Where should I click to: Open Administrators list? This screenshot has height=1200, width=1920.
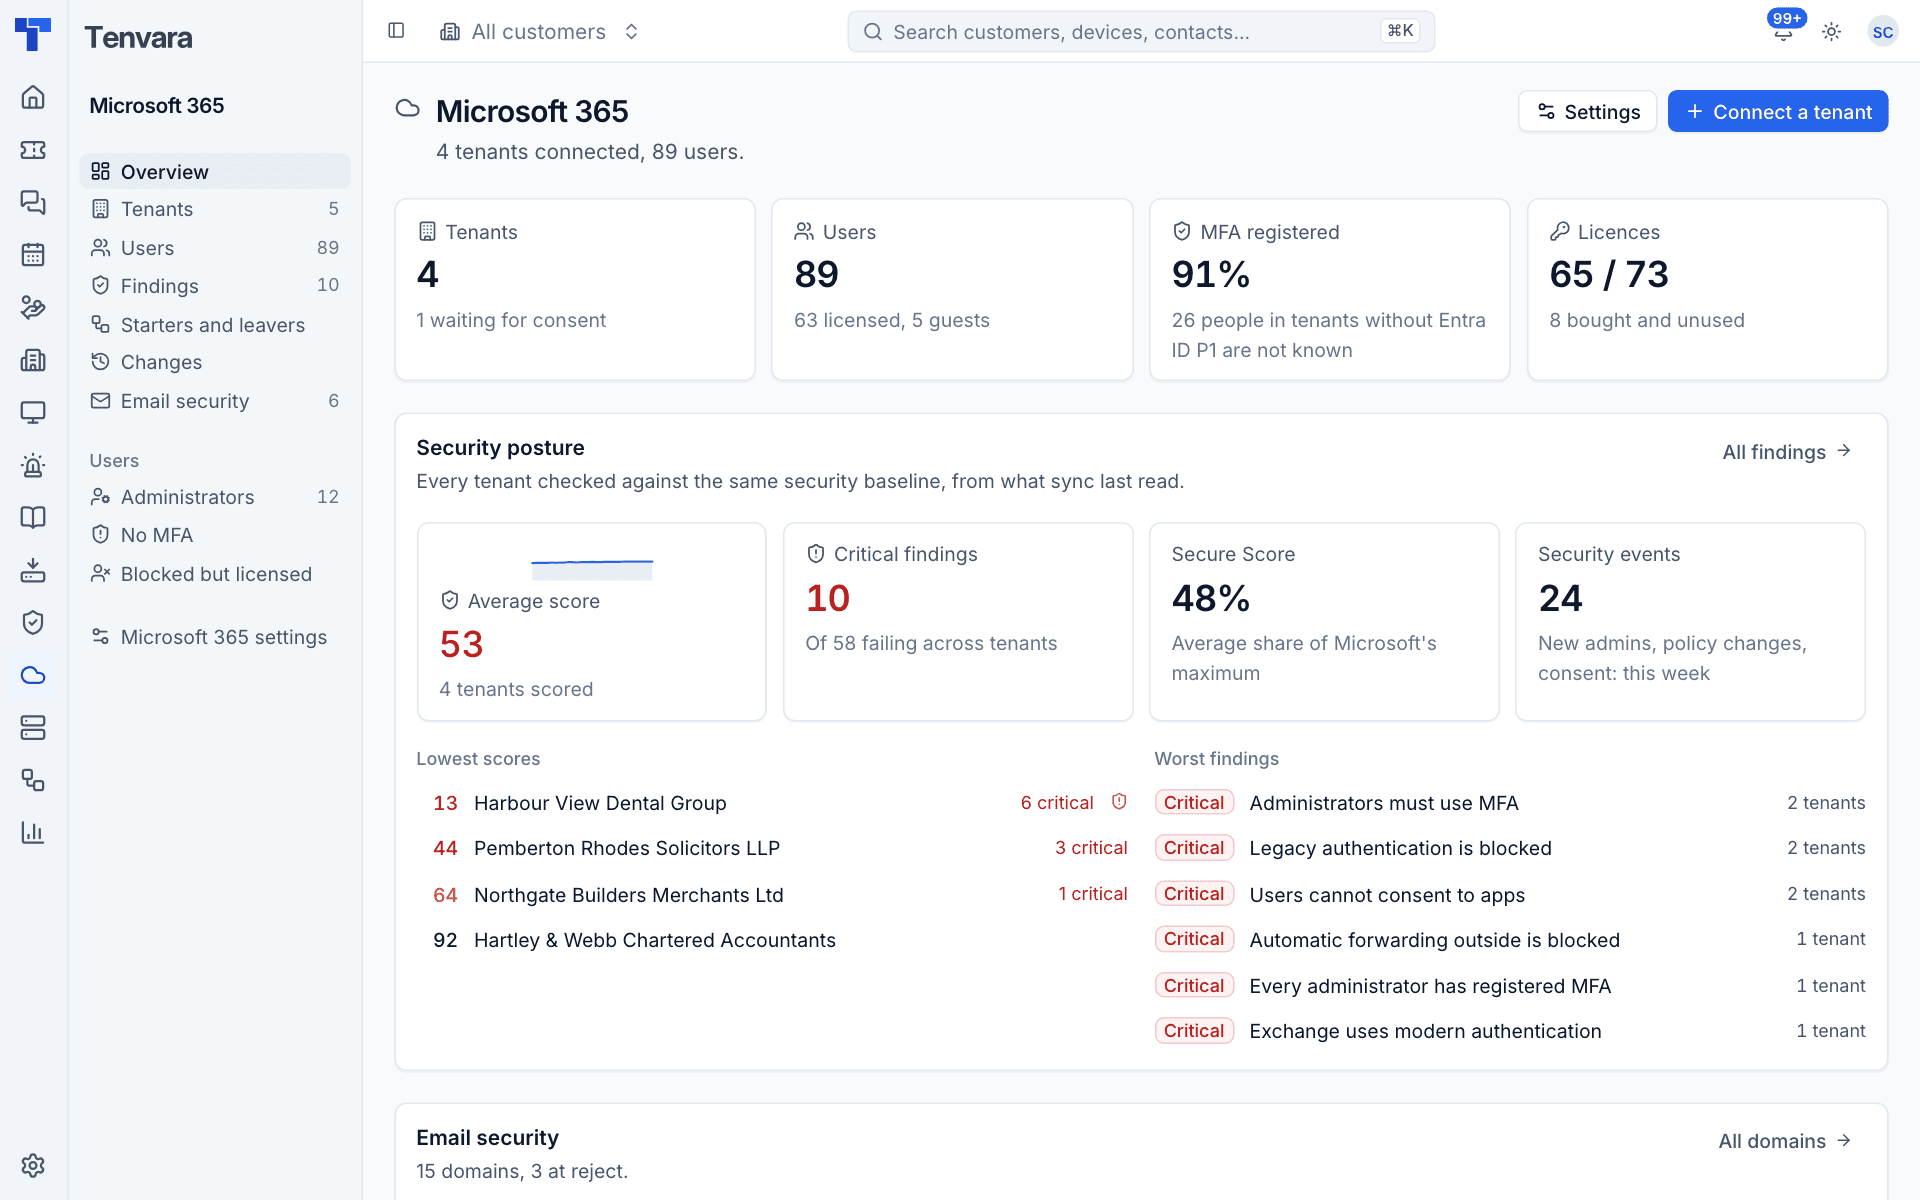215,497
